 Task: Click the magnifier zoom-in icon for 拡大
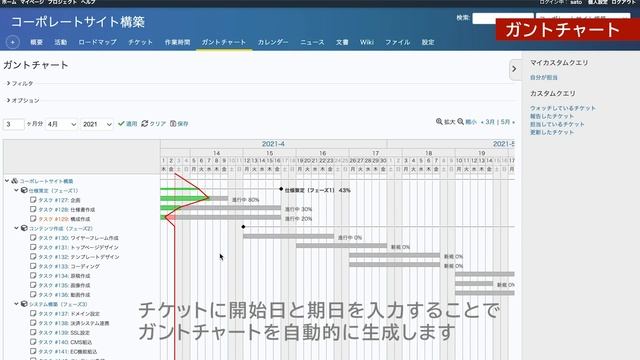coord(439,122)
